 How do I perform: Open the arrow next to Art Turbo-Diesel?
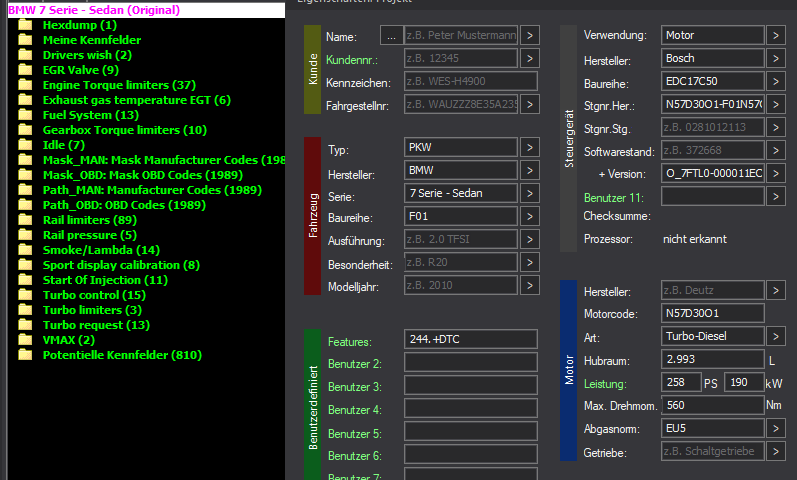pyautogui.click(x=776, y=337)
